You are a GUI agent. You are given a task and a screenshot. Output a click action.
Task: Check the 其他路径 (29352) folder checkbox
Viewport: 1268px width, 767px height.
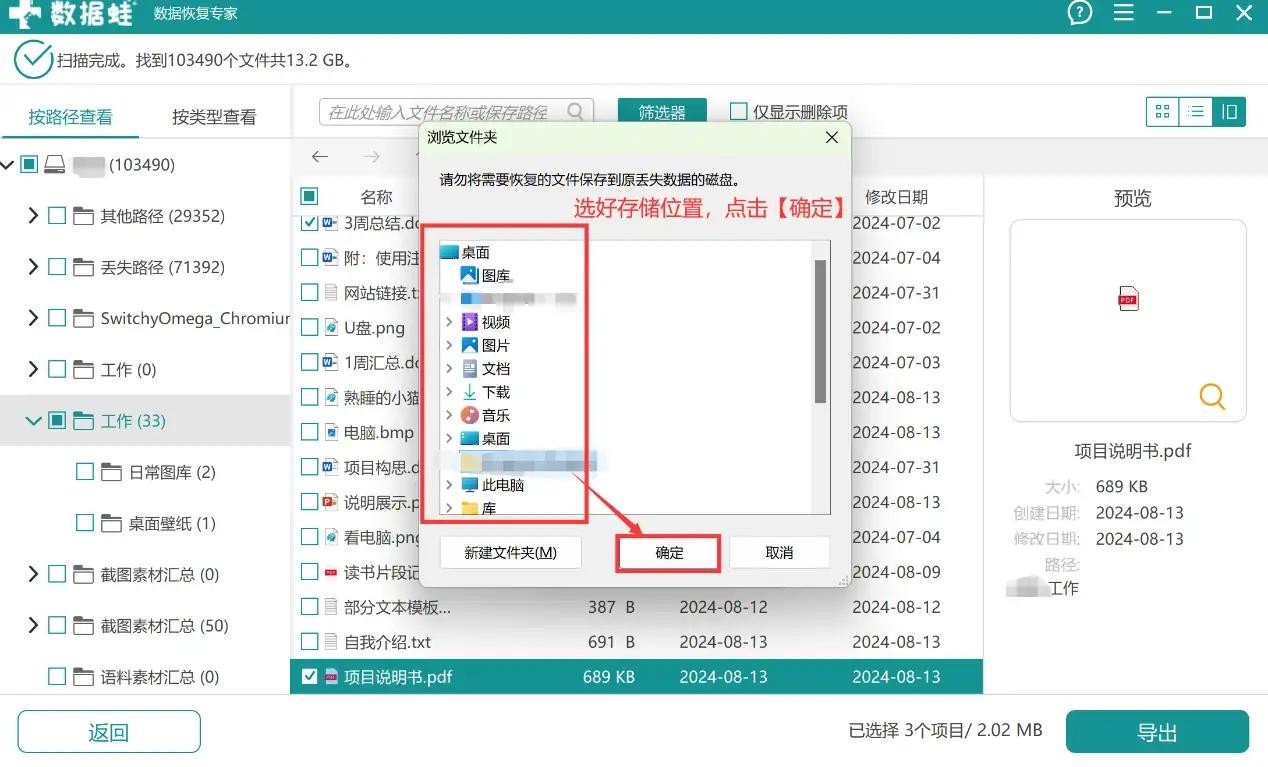(x=58, y=216)
